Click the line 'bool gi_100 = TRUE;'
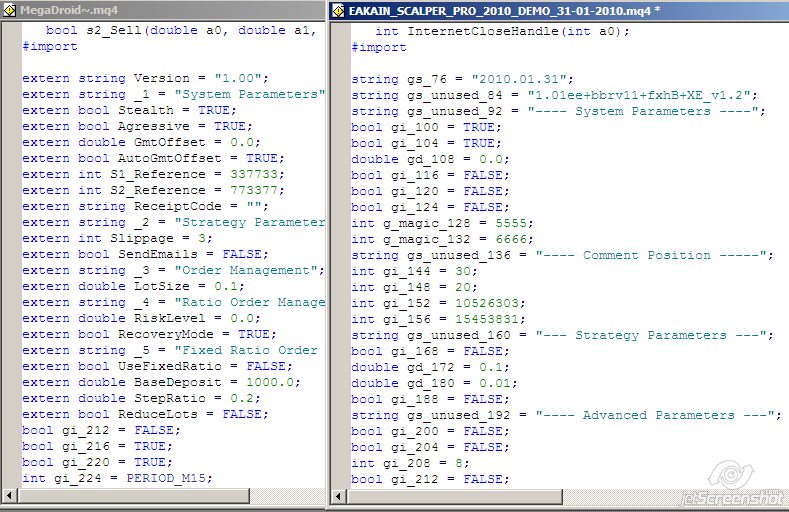The height and width of the screenshot is (512, 789). (x=426, y=128)
